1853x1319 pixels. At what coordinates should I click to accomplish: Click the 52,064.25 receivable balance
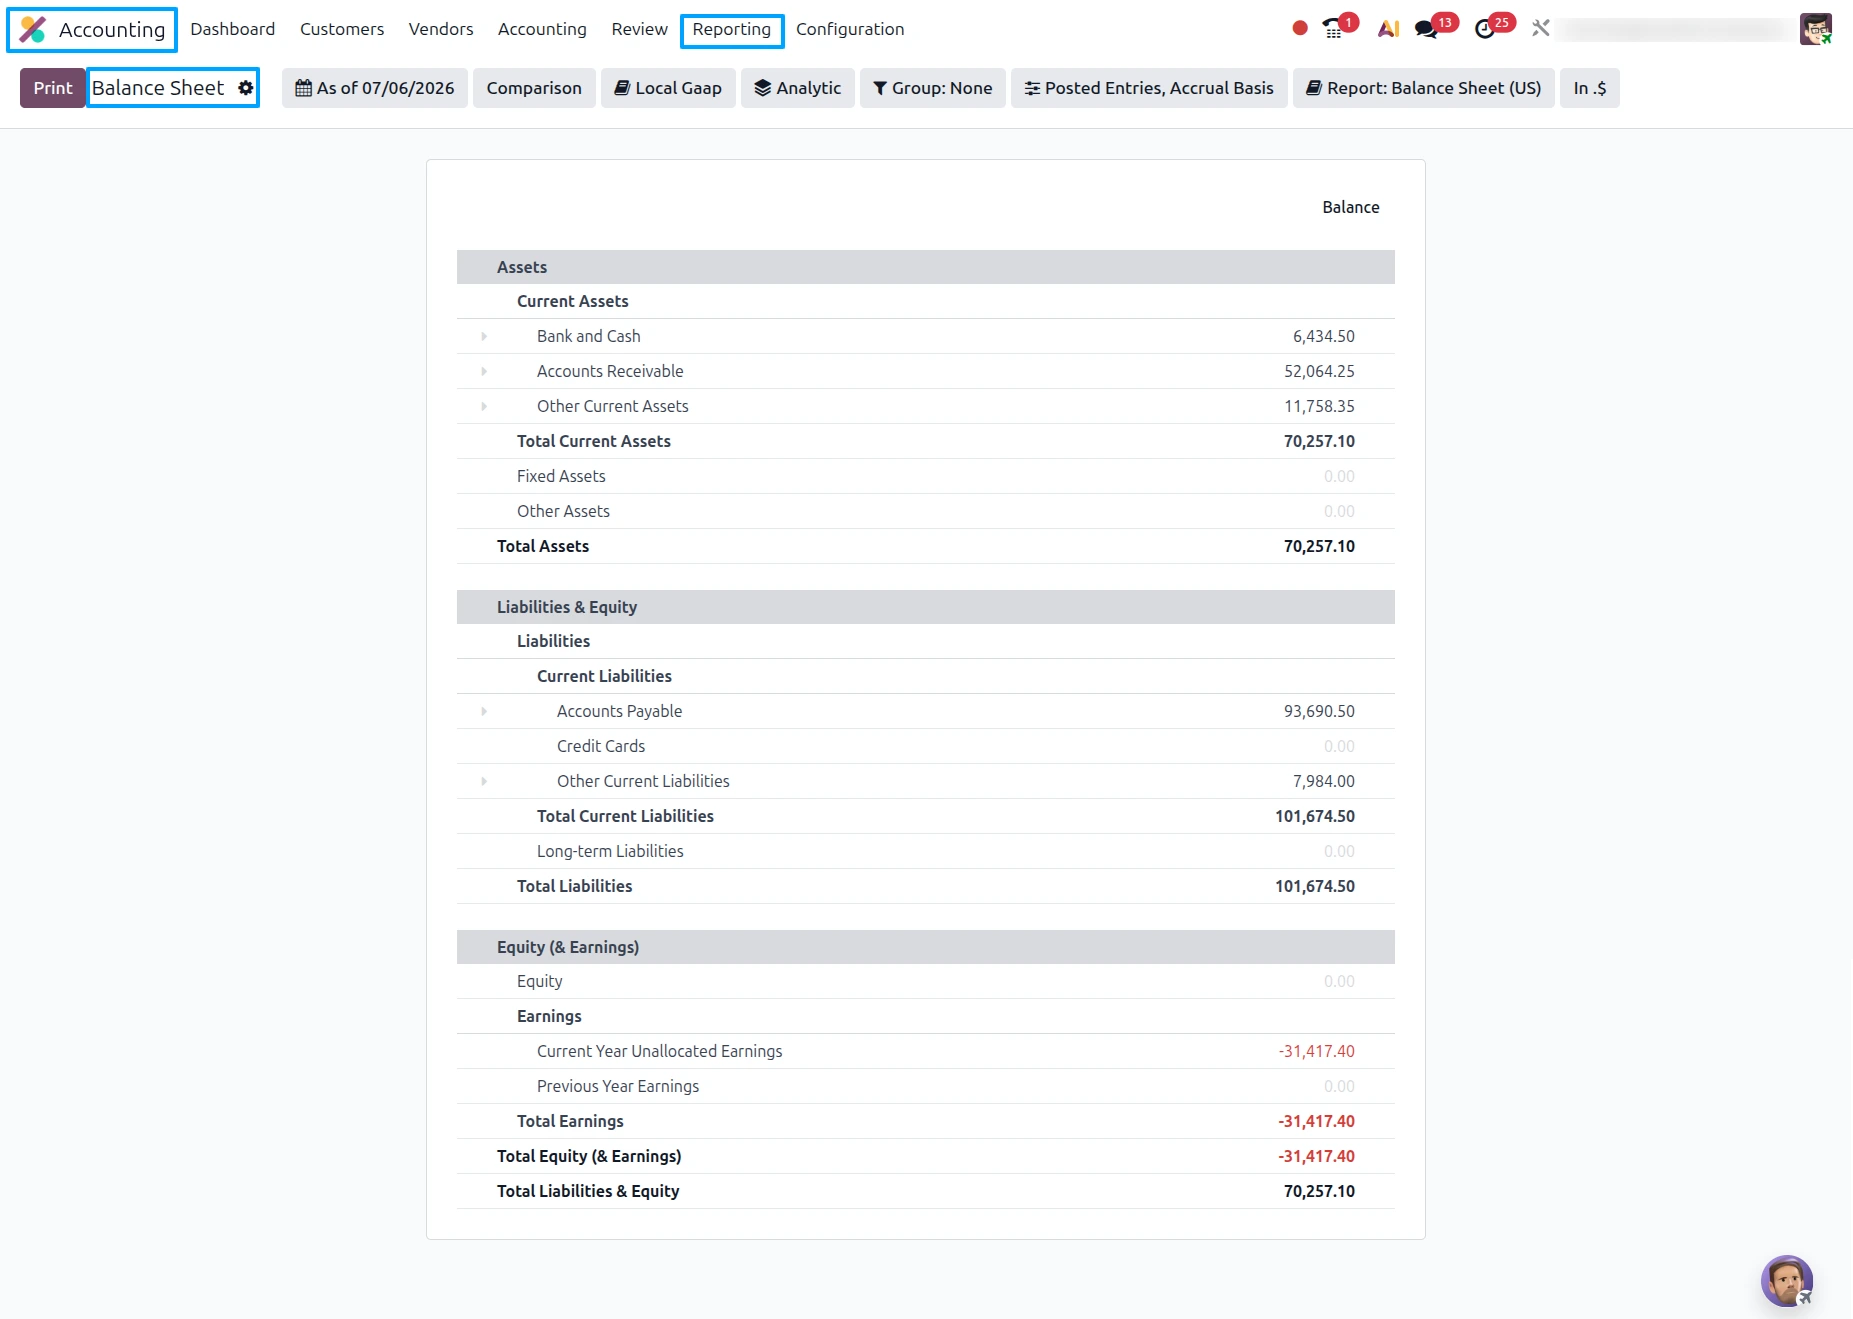click(x=1319, y=371)
